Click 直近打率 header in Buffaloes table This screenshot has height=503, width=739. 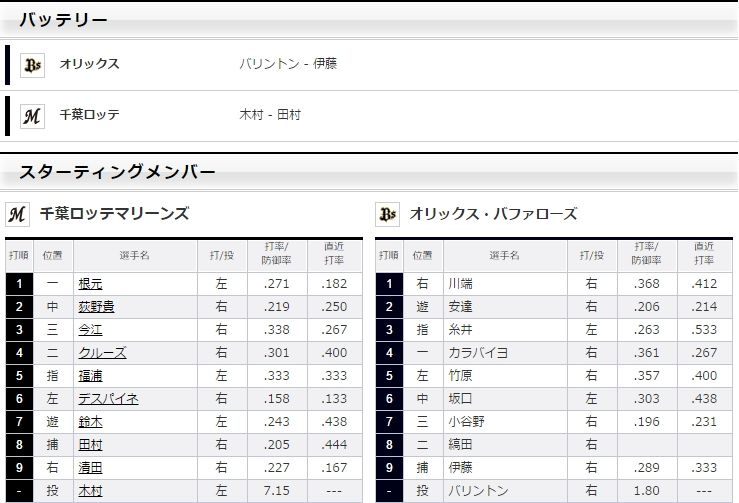(x=704, y=253)
